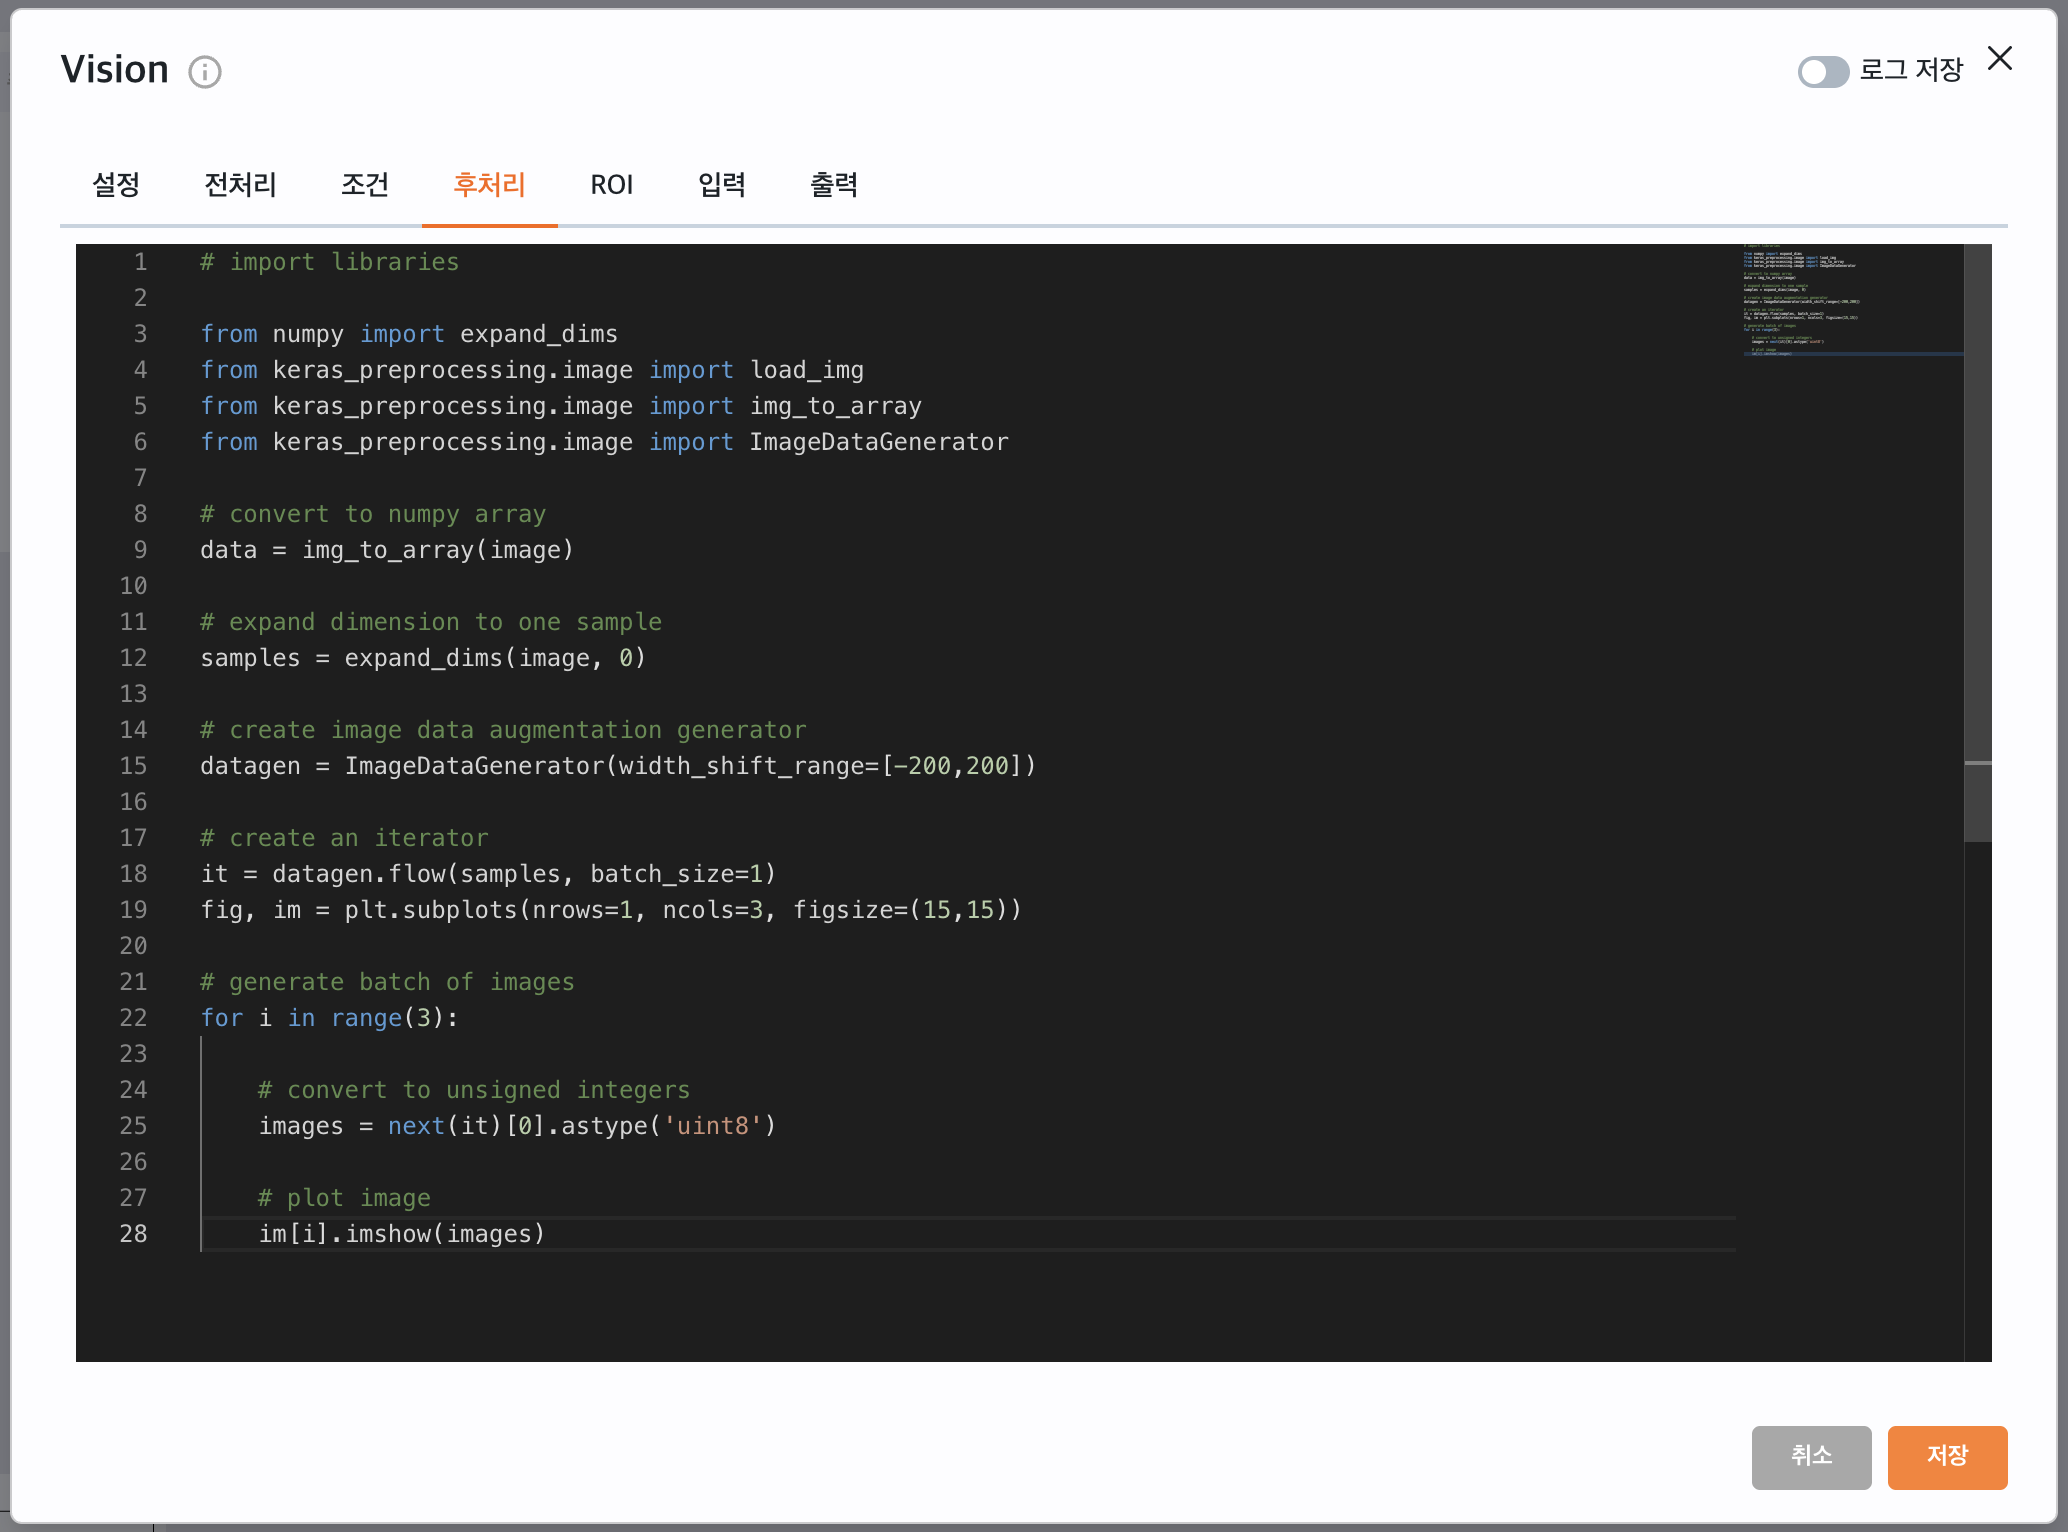Switch to the 전처리 tab
This screenshot has width=2068, height=1532.
pos(240,184)
